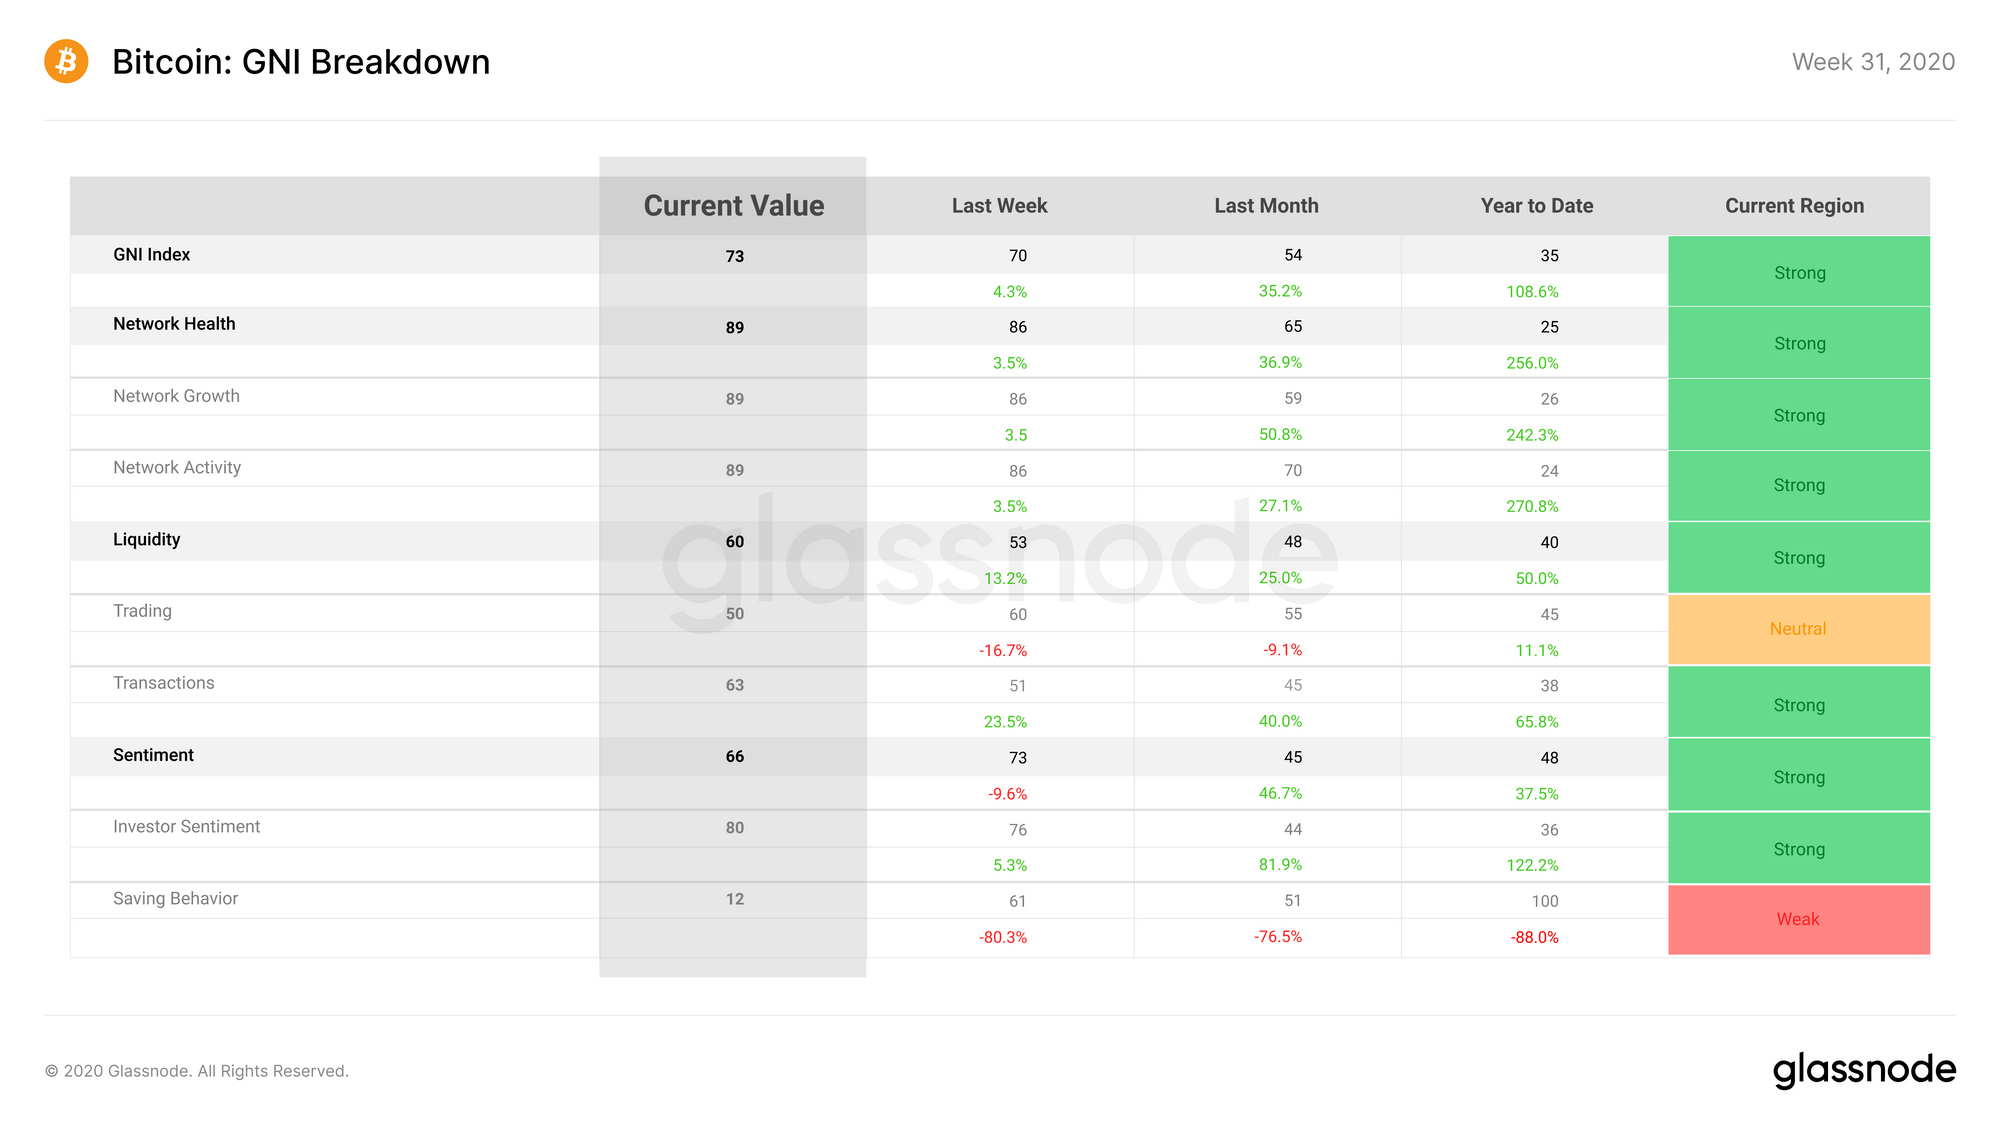Image resolution: width=2000 pixels, height=1125 pixels.
Task: Click the Glassnode copyright notice text
Action: 197,1071
